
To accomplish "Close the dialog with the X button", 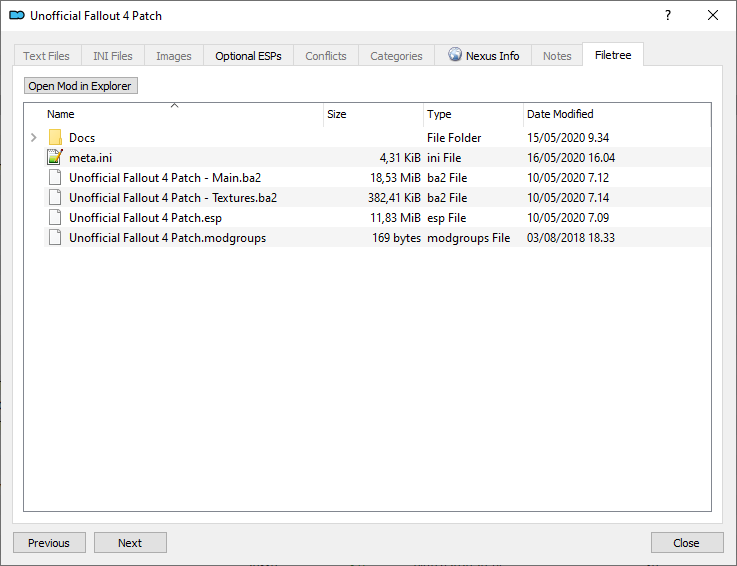I will tap(713, 16).
